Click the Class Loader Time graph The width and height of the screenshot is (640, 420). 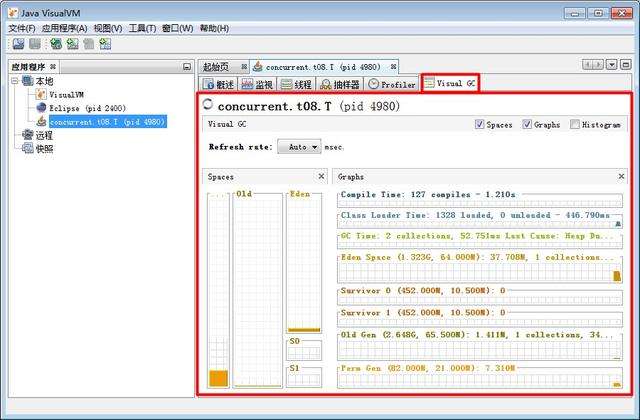(480, 220)
